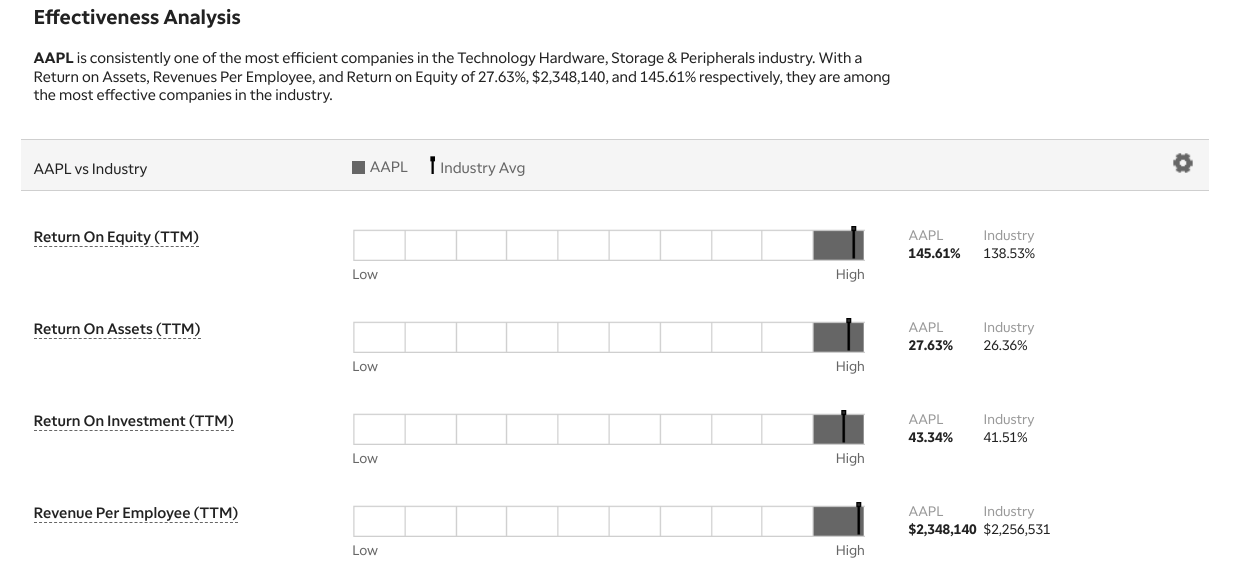The width and height of the screenshot is (1258, 569).
Task: Click the industry marker on Return On Equity bar
Action: click(853, 242)
